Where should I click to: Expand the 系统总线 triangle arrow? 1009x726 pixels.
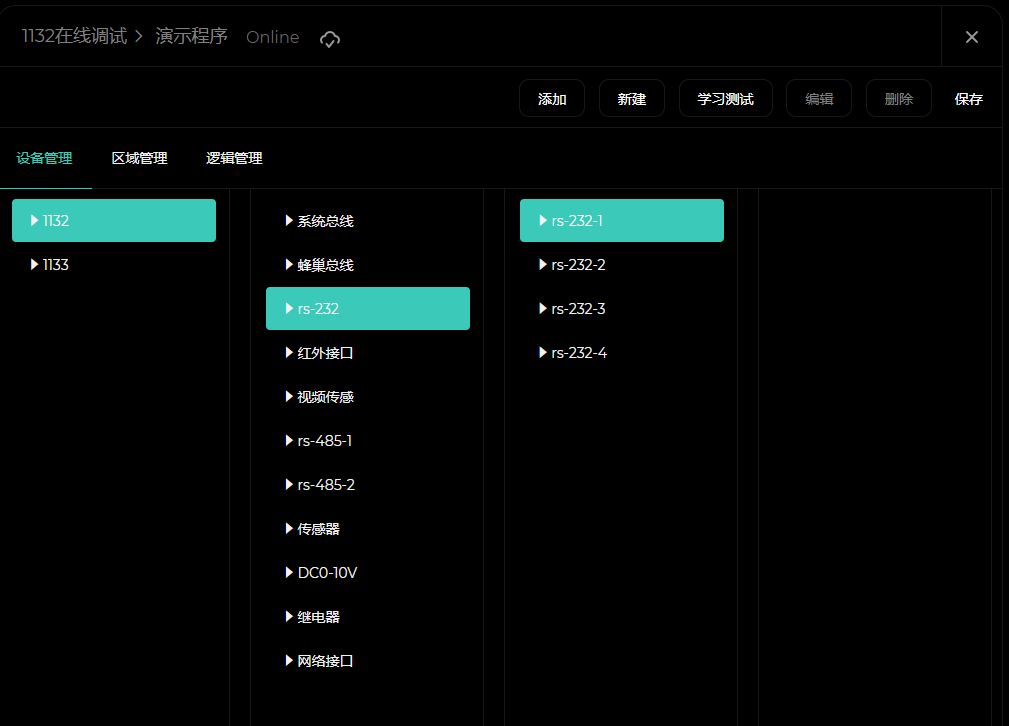[x=289, y=221]
